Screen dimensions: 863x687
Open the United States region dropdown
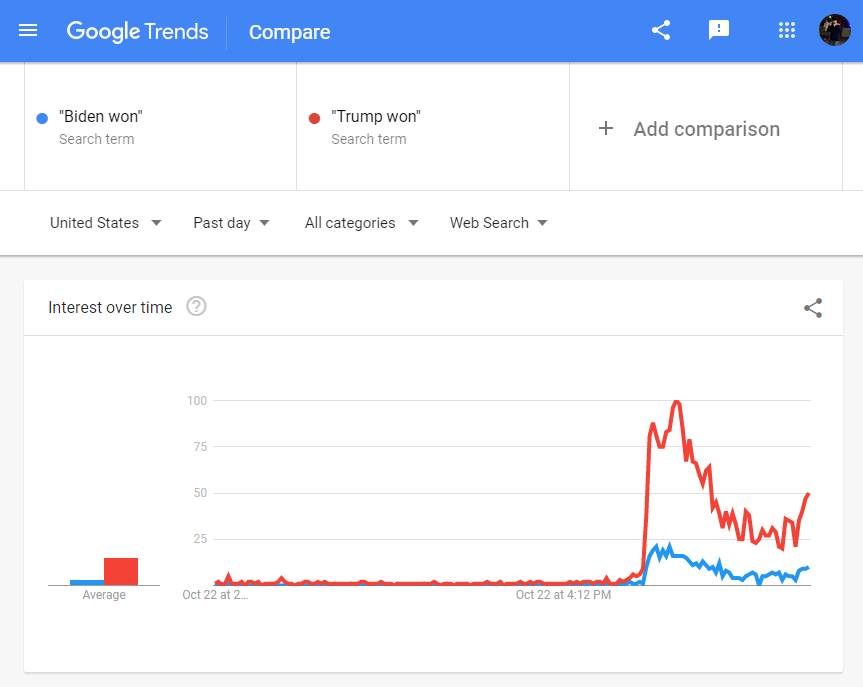pyautogui.click(x=105, y=223)
